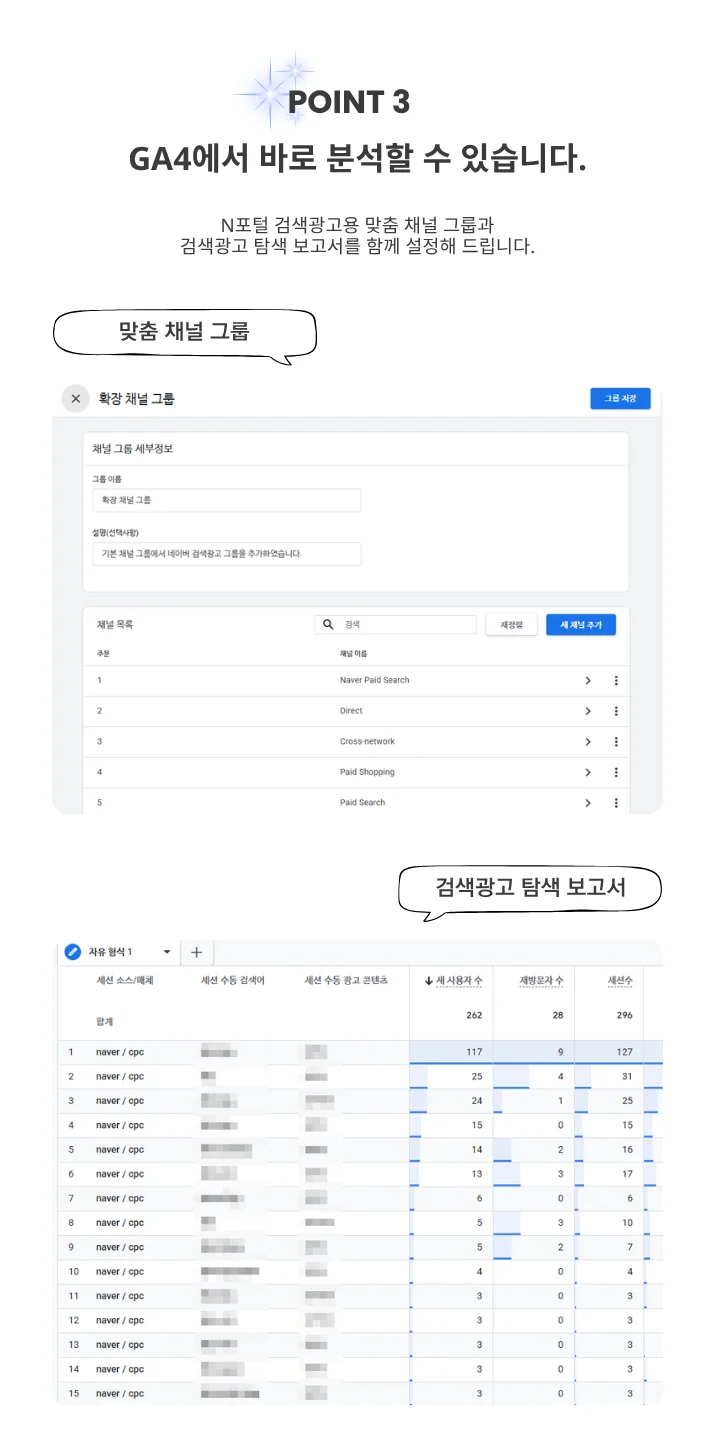715x1444 pixels.
Task: Expand the Paid Search channel chevron
Action: [588, 802]
